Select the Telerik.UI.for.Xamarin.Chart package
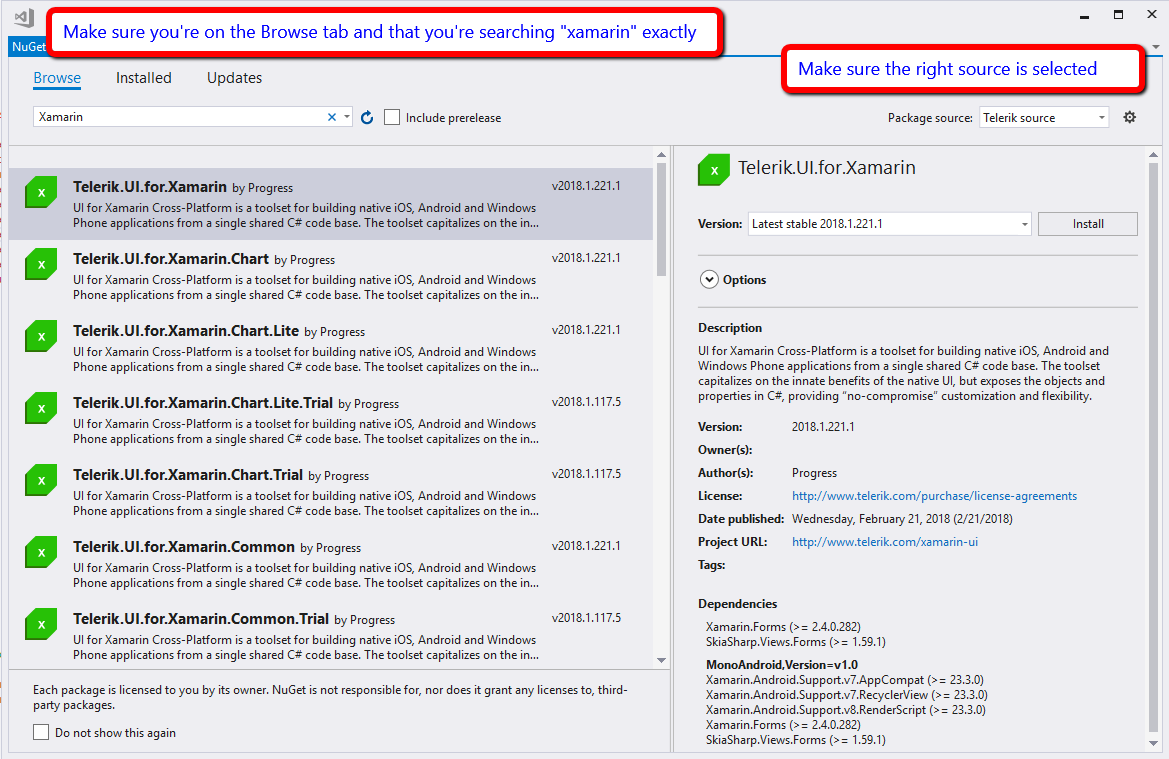The image size is (1169, 759). [x=330, y=276]
